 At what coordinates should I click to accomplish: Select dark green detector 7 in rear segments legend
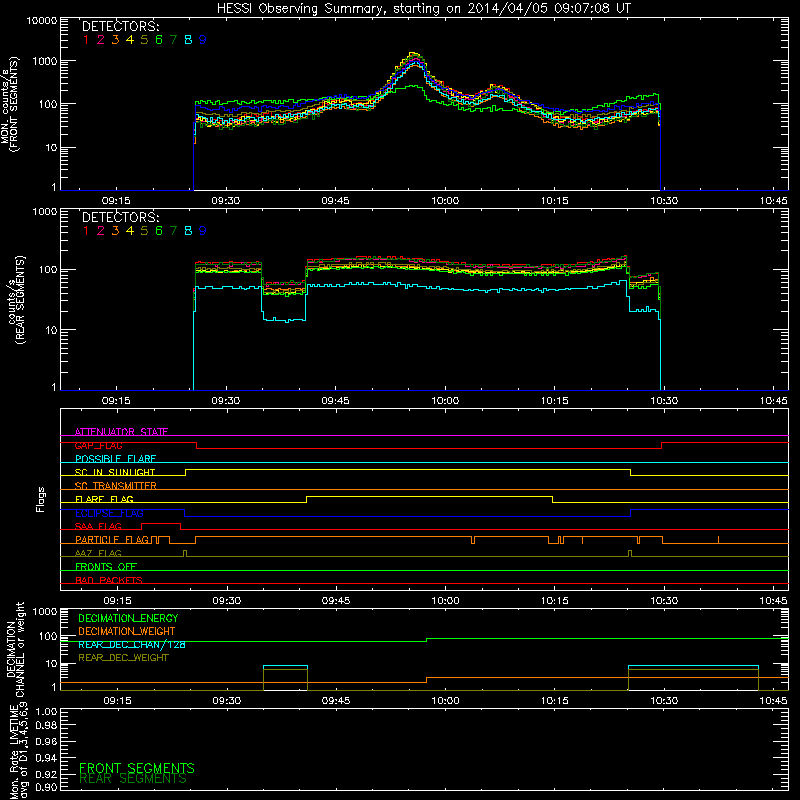(x=173, y=231)
